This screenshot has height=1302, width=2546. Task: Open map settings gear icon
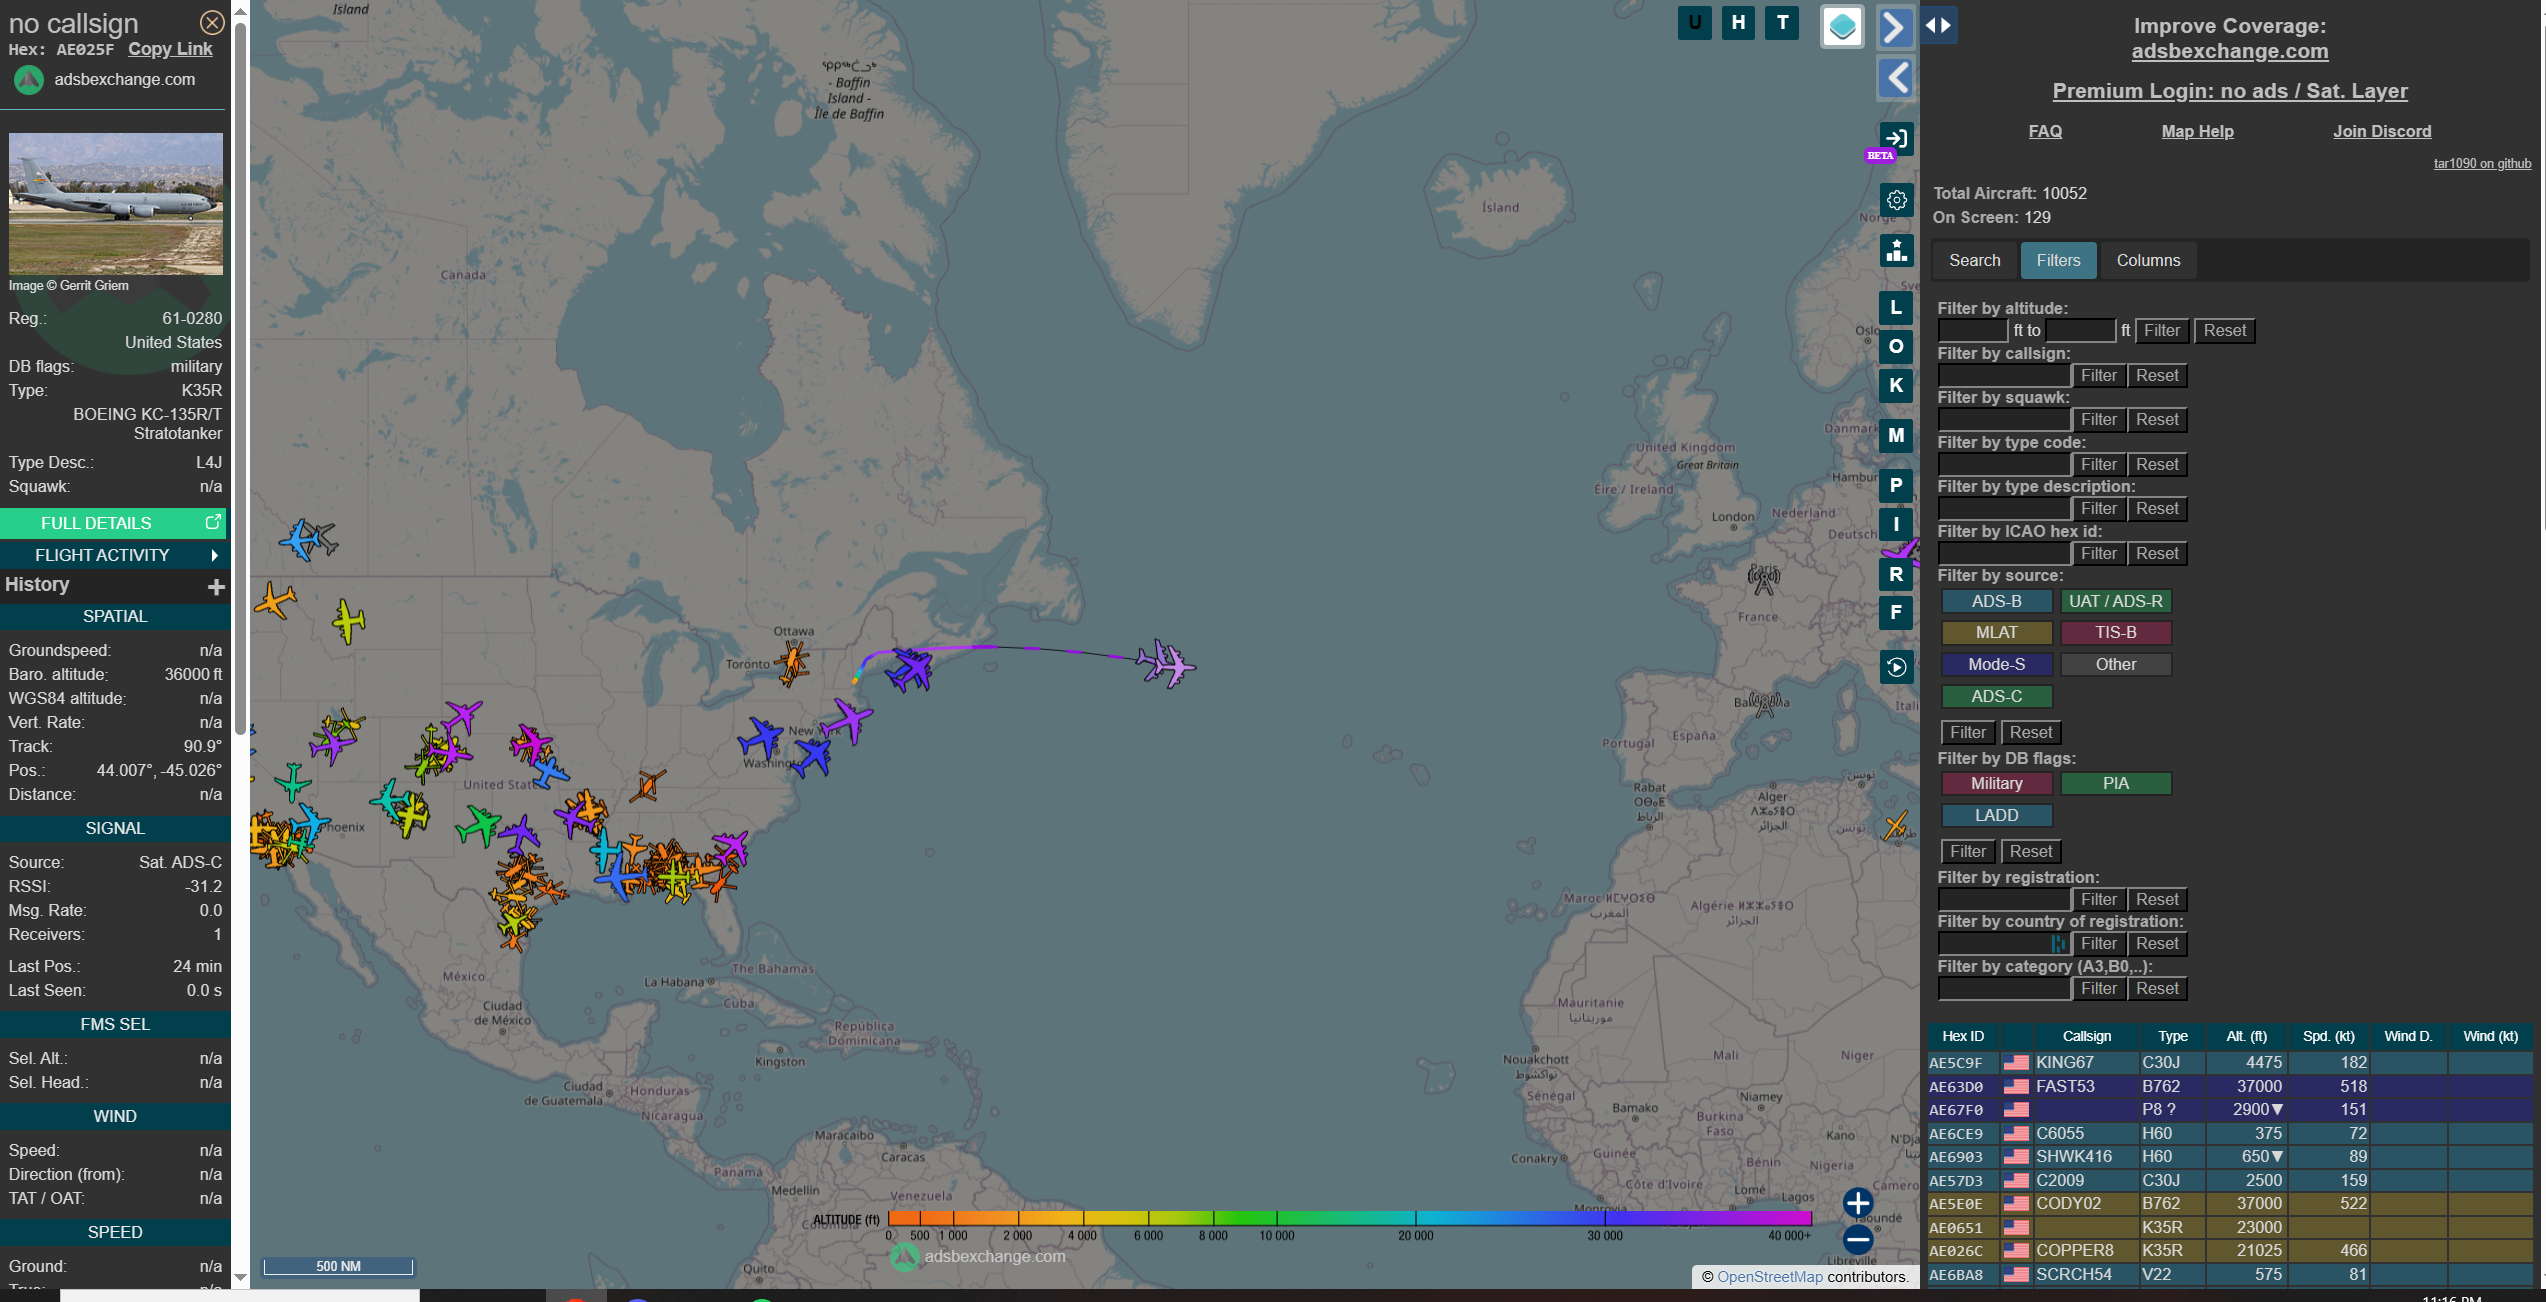[x=1896, y=200]
